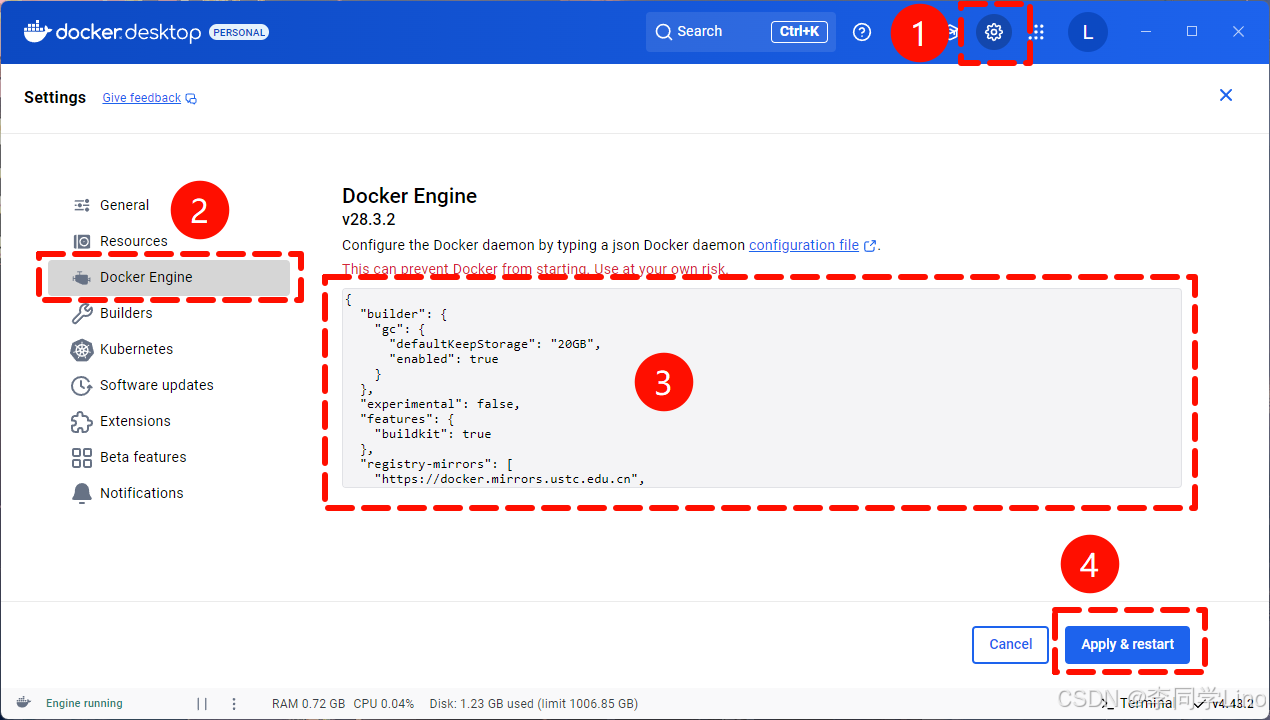
Task: Click the Extensions puzzle icon
Action: click(x=82, y=421)
